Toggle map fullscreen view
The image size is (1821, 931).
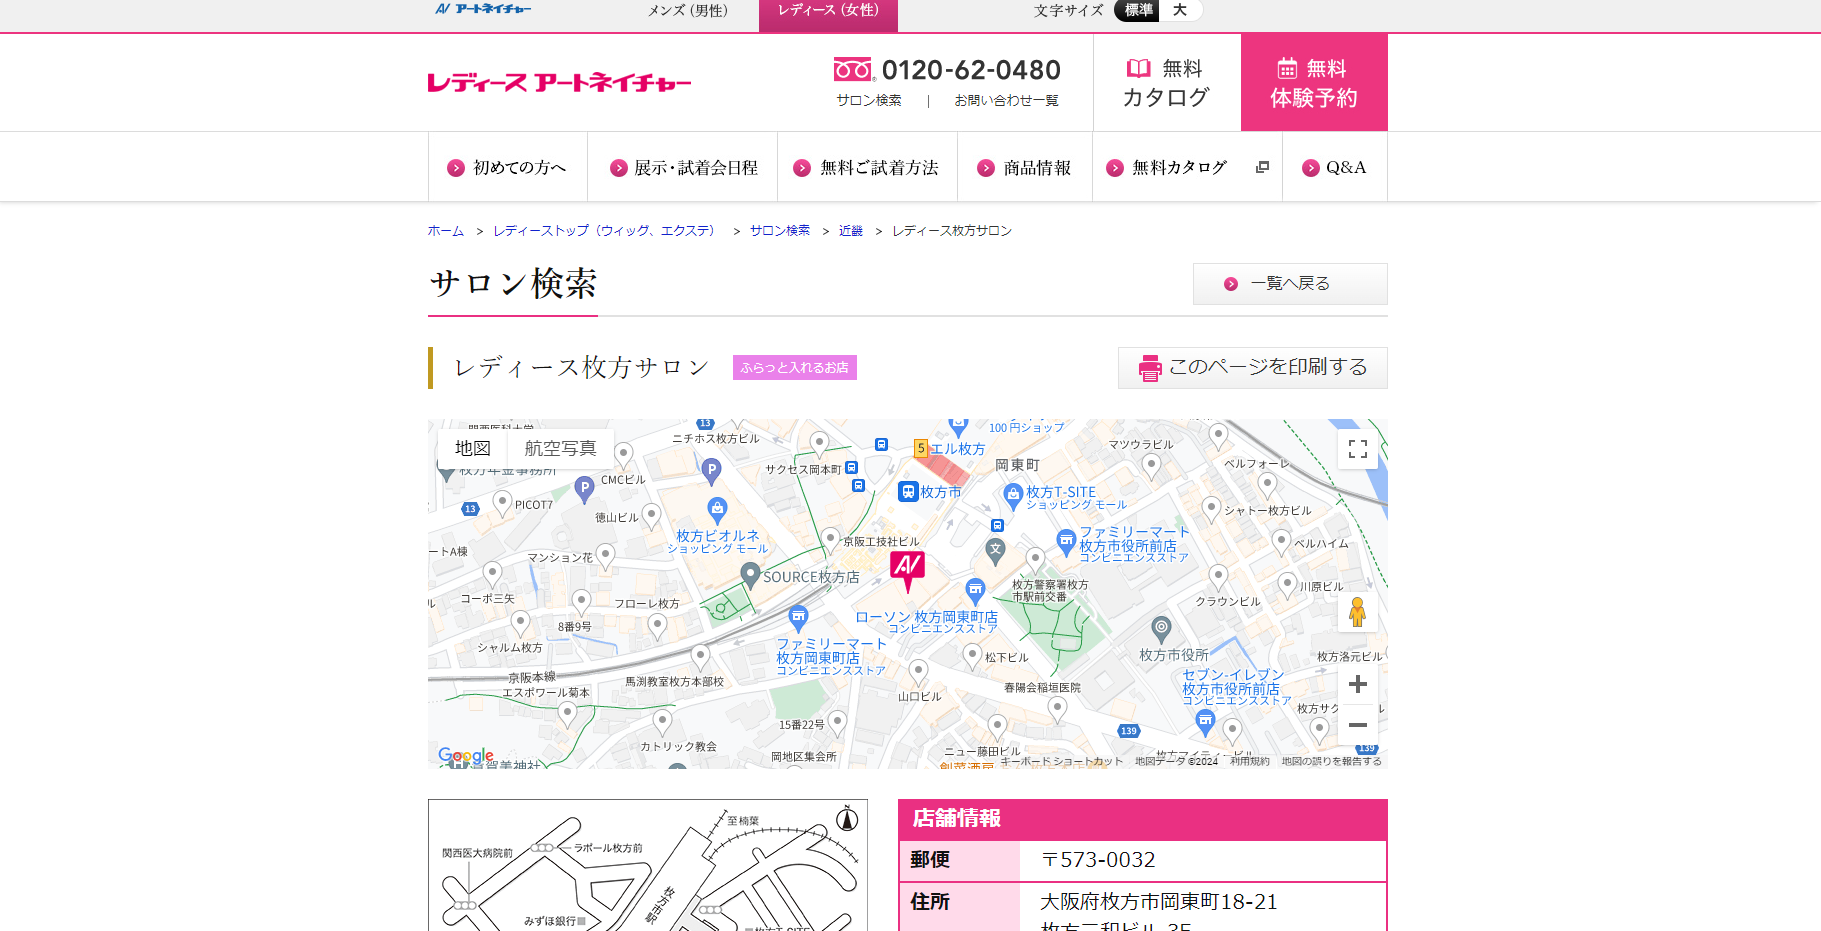click(x=1358, y=449)
